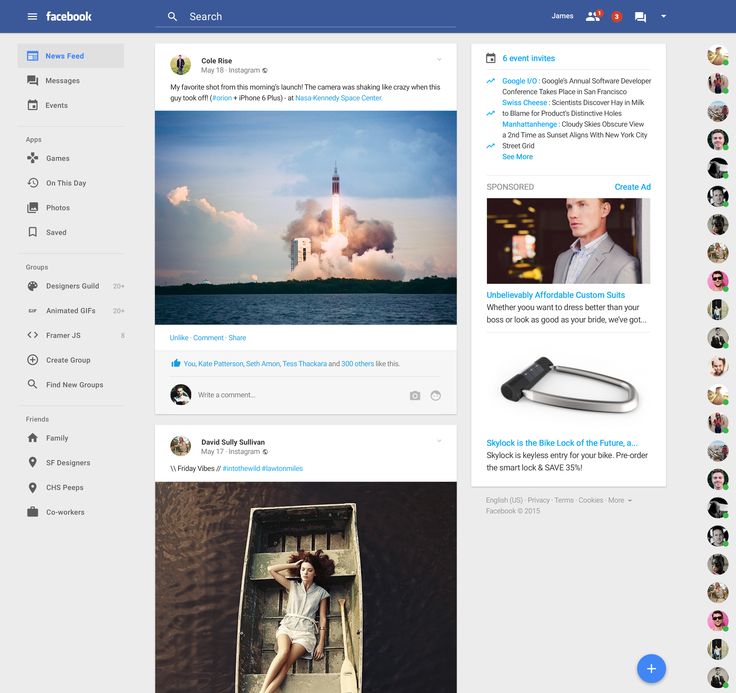Click the calendar icon beside event invites
Screen dimensions: 736x693
[x=491, y=58]
